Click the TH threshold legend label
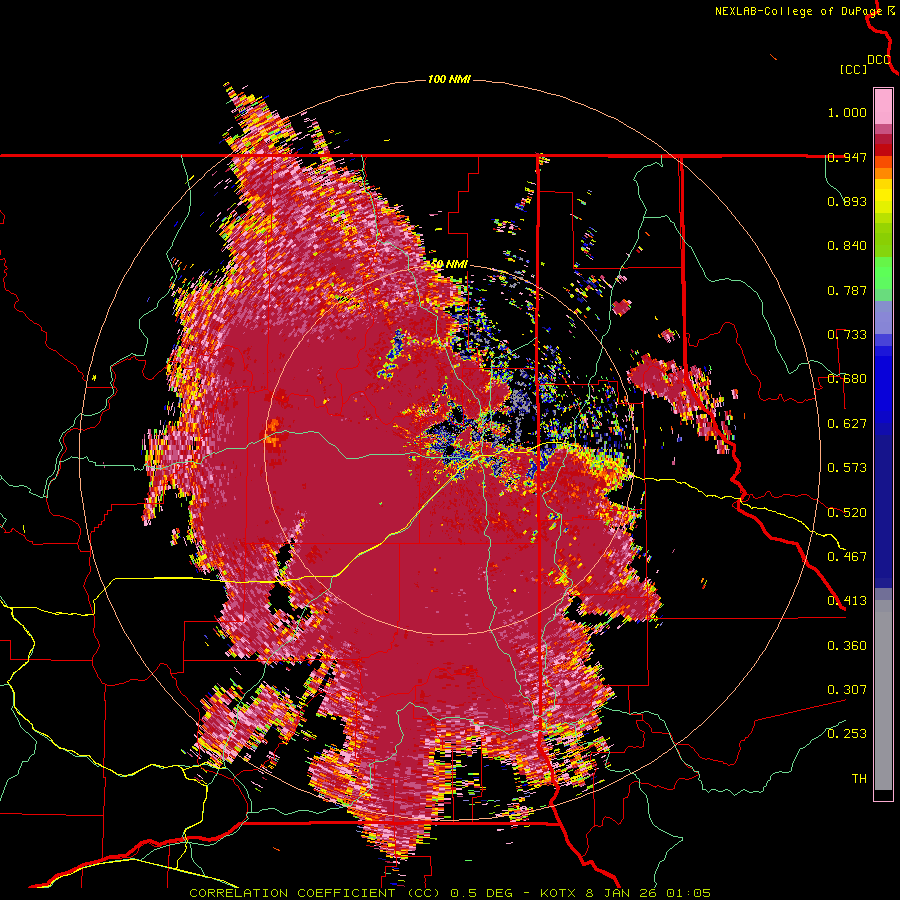The image size is (900, 900). 859,779
